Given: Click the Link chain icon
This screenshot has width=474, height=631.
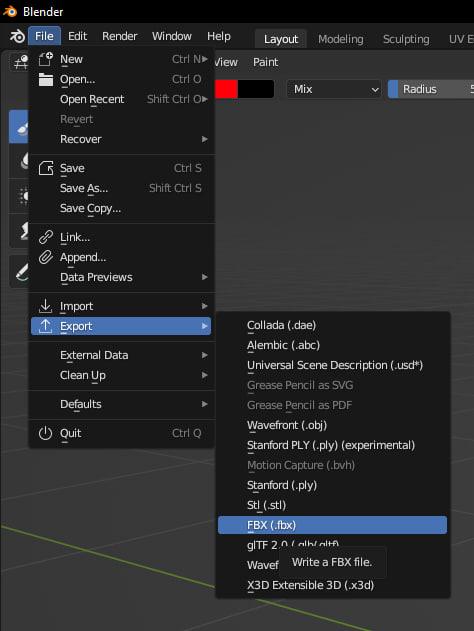Looking at the screenshot, I should [x=45, y=237].
